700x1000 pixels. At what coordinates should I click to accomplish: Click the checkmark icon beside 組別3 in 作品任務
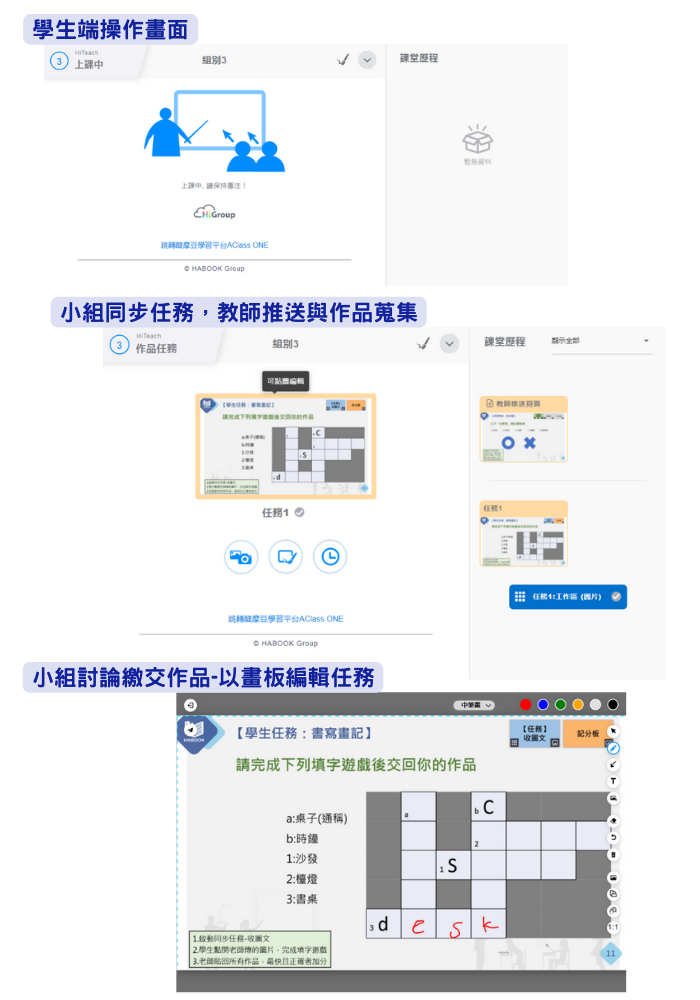pos(424,343)
